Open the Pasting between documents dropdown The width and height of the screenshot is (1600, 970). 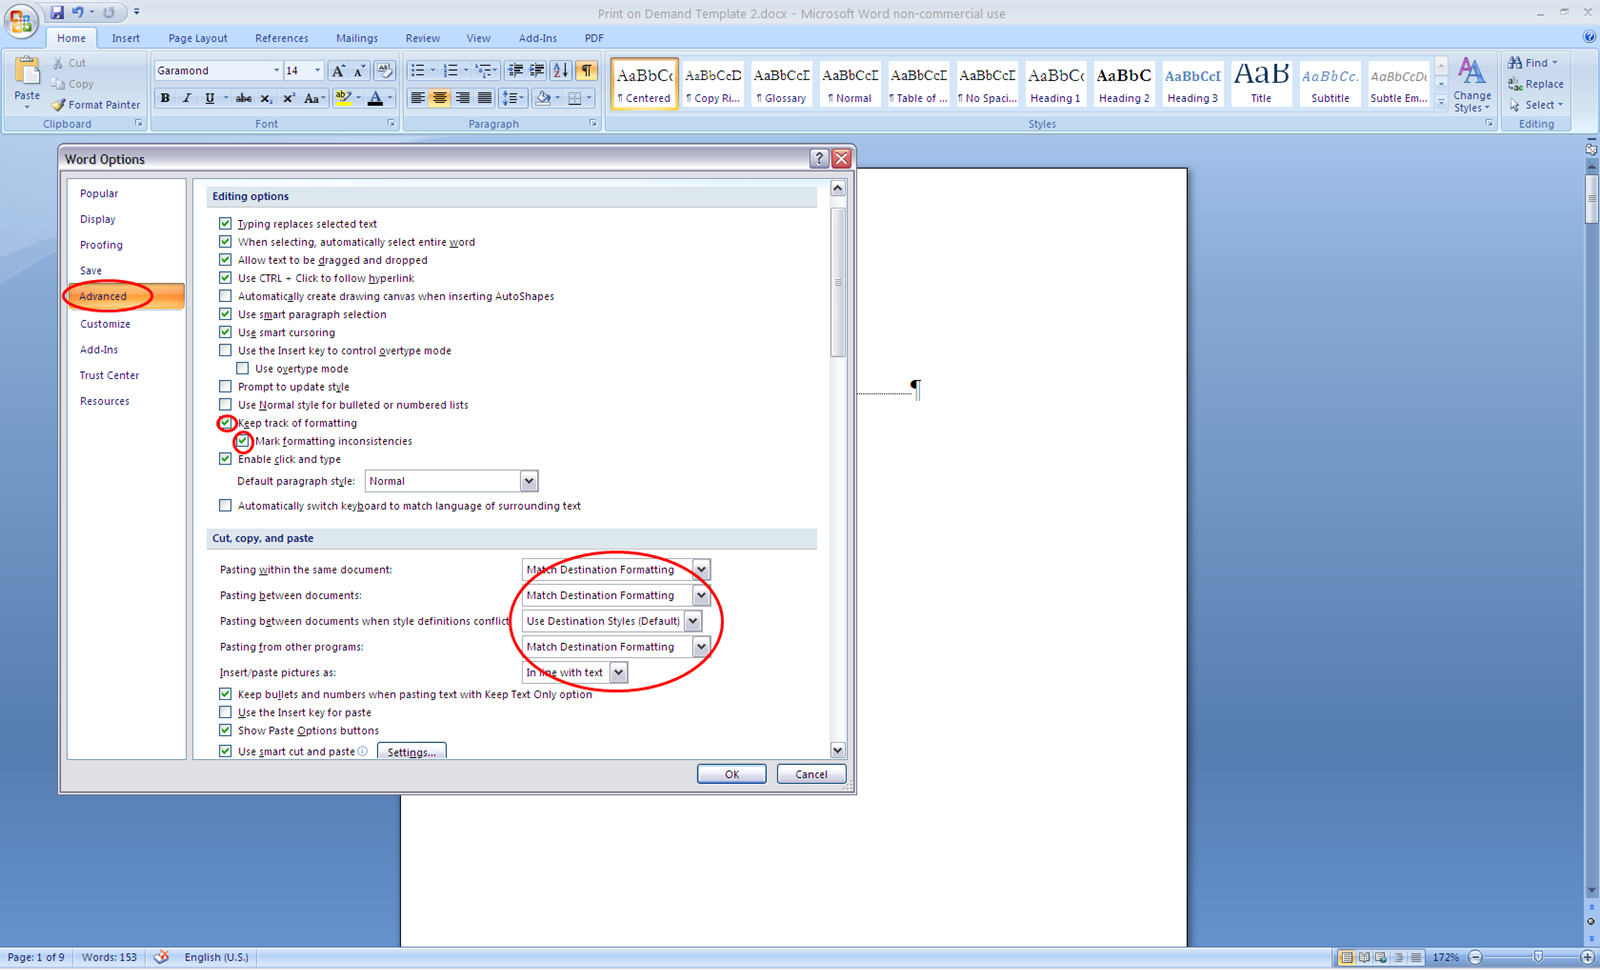point(701,595)
